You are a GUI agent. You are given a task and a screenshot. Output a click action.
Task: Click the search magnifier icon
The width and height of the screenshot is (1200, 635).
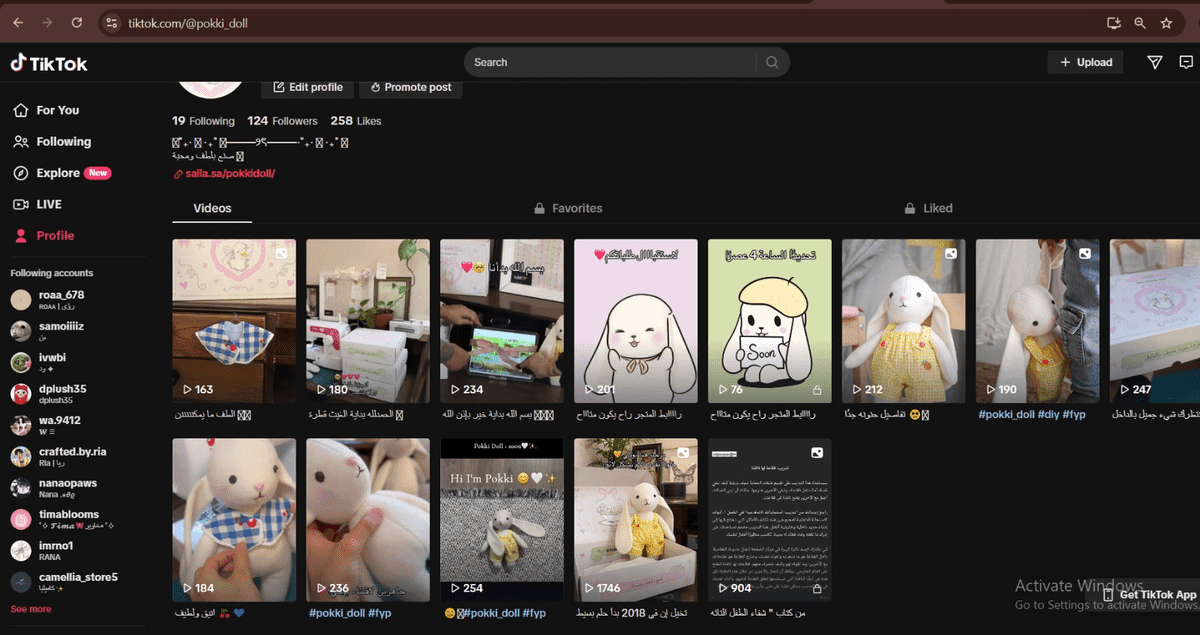click(x=771, y=62)
